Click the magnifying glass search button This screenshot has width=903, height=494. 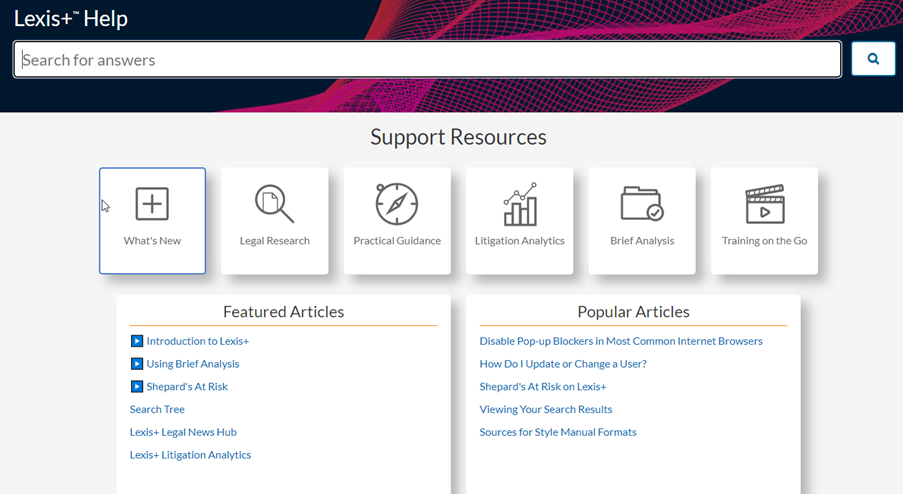[873, 59]
